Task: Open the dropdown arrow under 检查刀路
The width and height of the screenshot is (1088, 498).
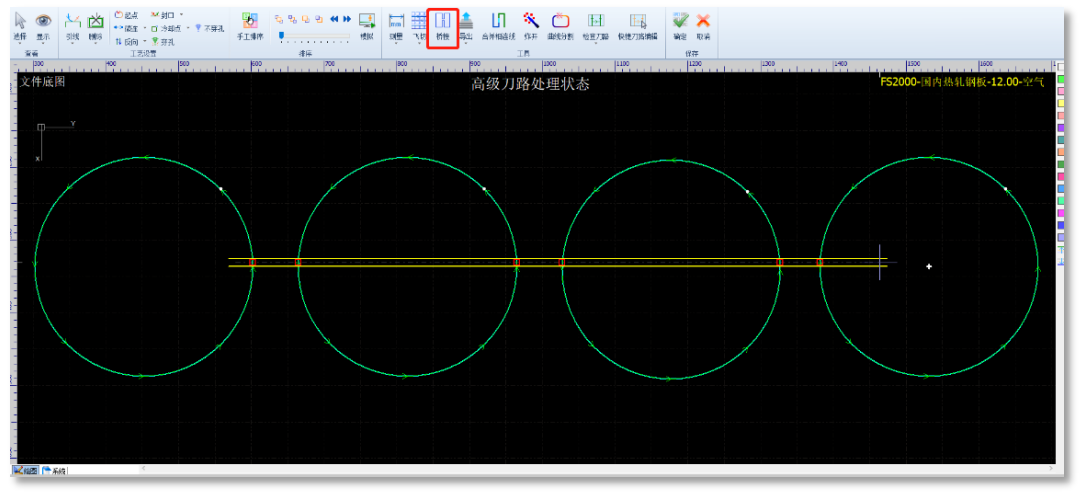Action: click(x=595, y=44)
